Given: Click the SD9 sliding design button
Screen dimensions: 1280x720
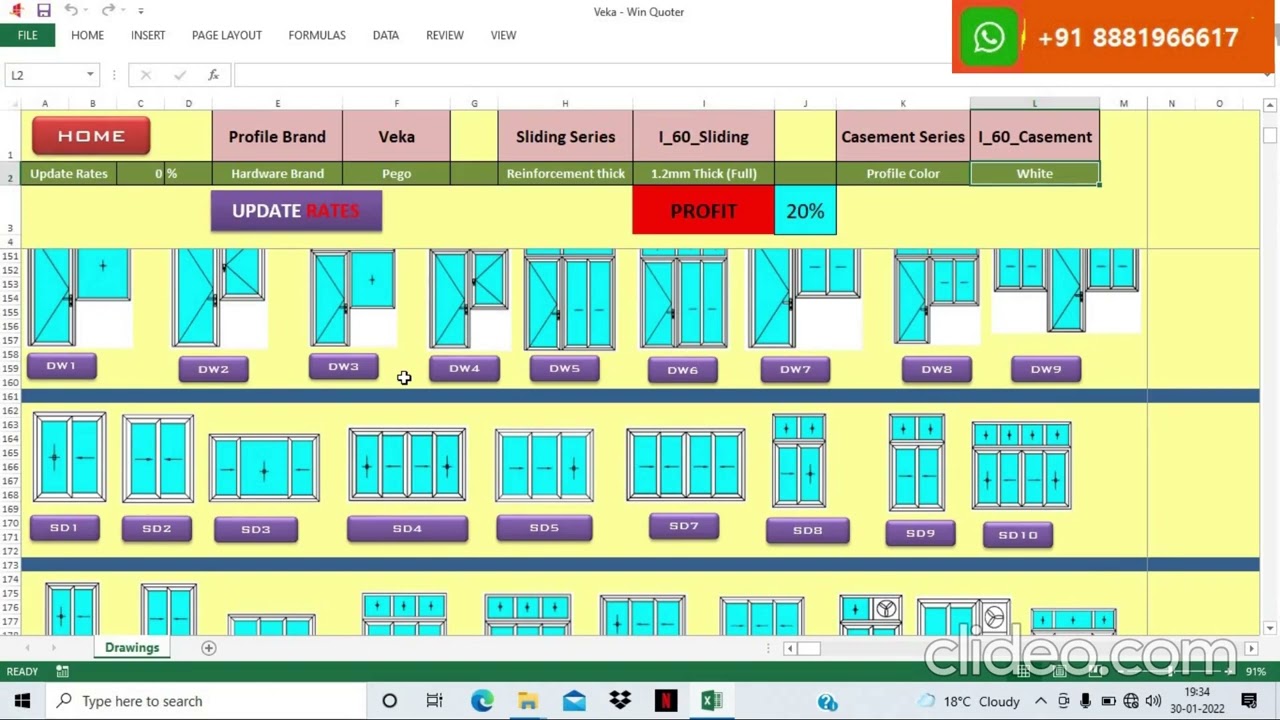Looking at the screenshot, I should click(x=921, y=533).
